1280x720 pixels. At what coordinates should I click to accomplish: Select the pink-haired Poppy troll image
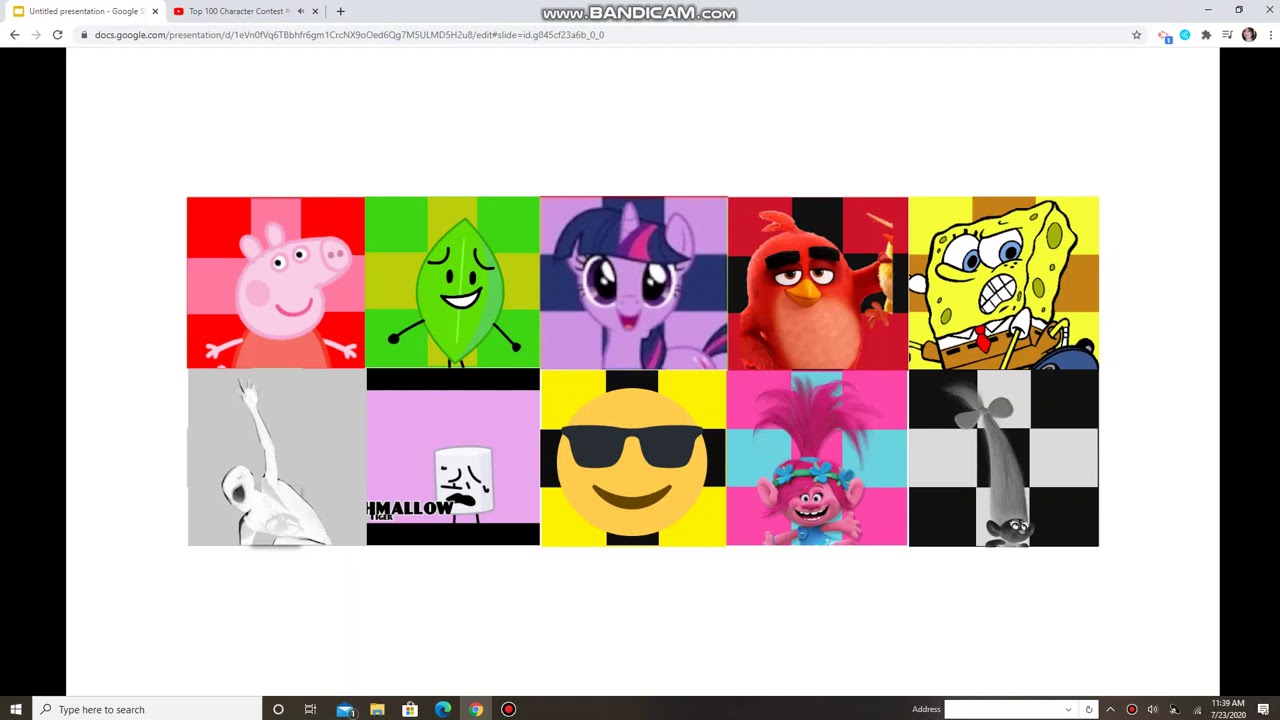pos(817,458)
